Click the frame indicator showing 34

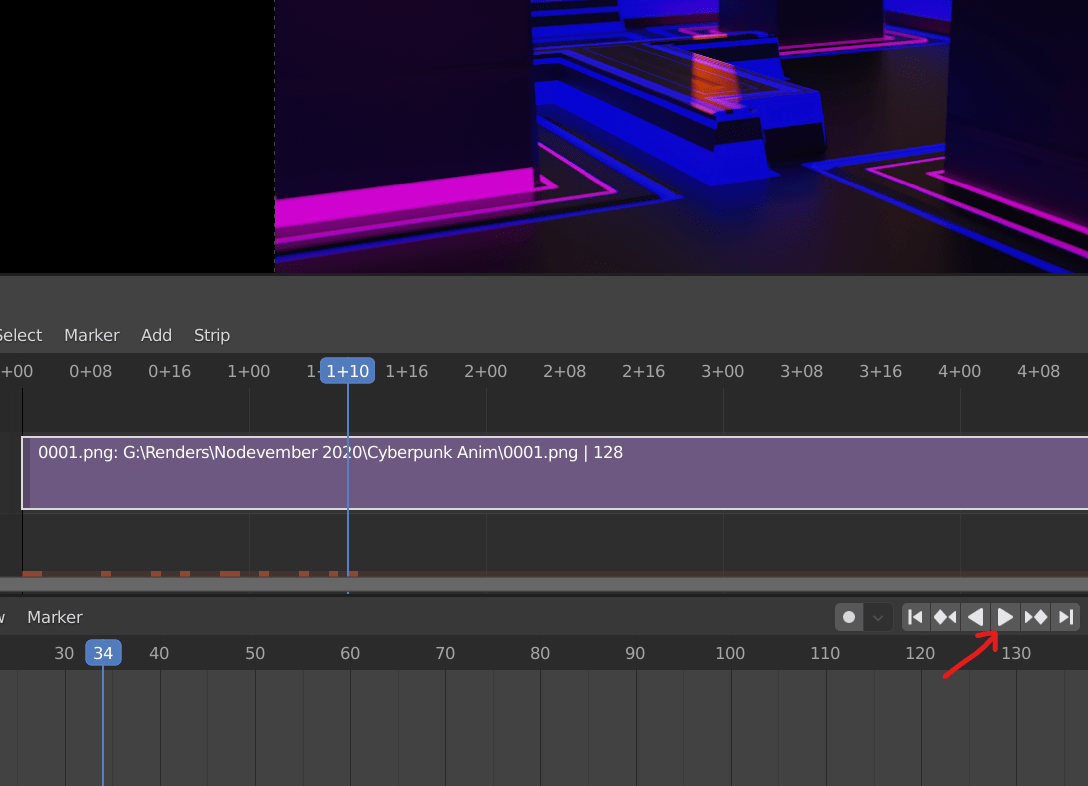[103, 652]
